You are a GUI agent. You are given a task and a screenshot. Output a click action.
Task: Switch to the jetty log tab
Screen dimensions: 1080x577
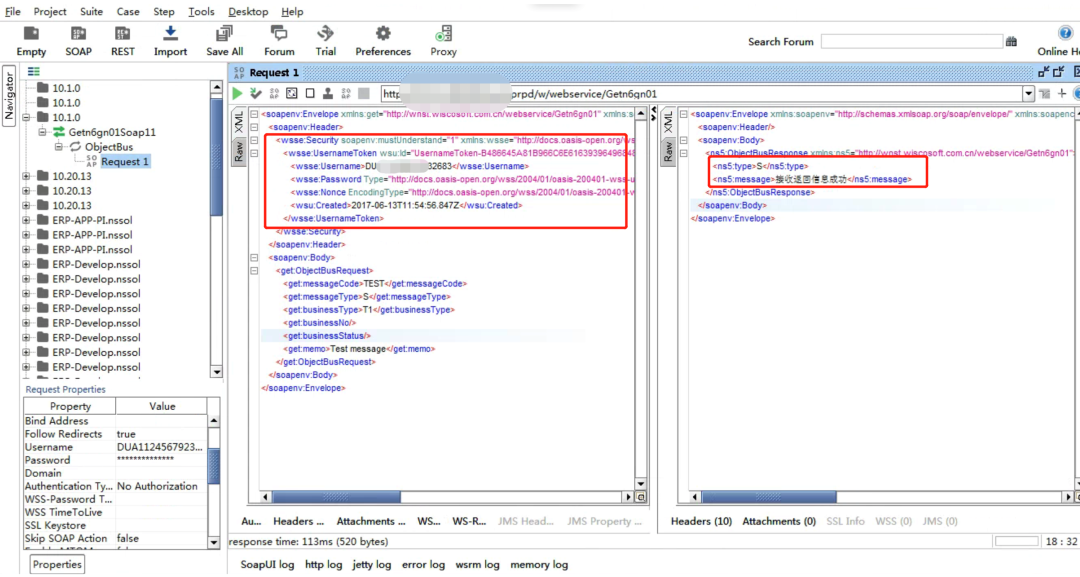[x=372, y=565]
